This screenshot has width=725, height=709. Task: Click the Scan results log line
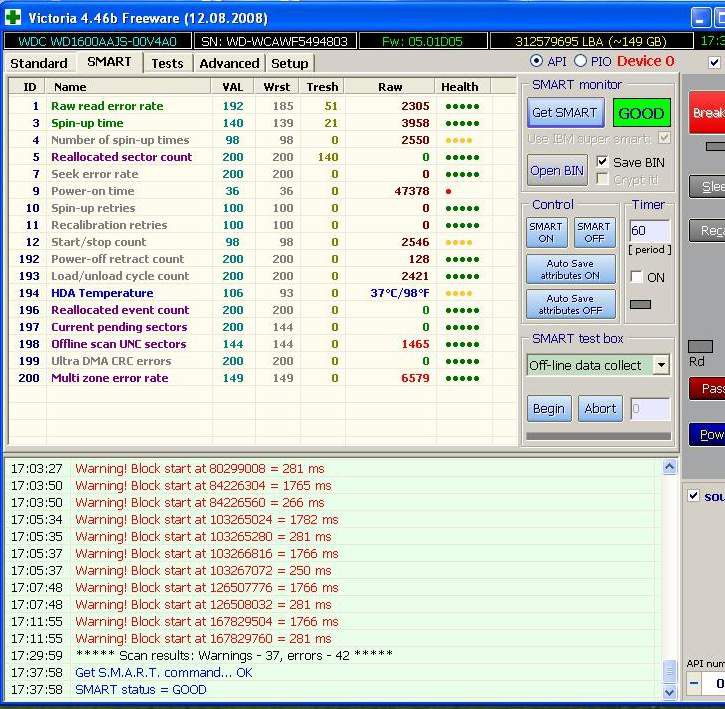coord(234,655)
